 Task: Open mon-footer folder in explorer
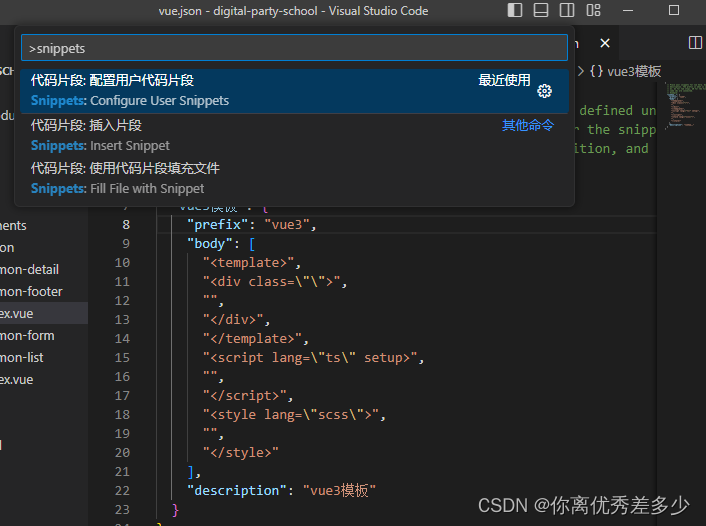pyautogui.click(x=31, y=291)
